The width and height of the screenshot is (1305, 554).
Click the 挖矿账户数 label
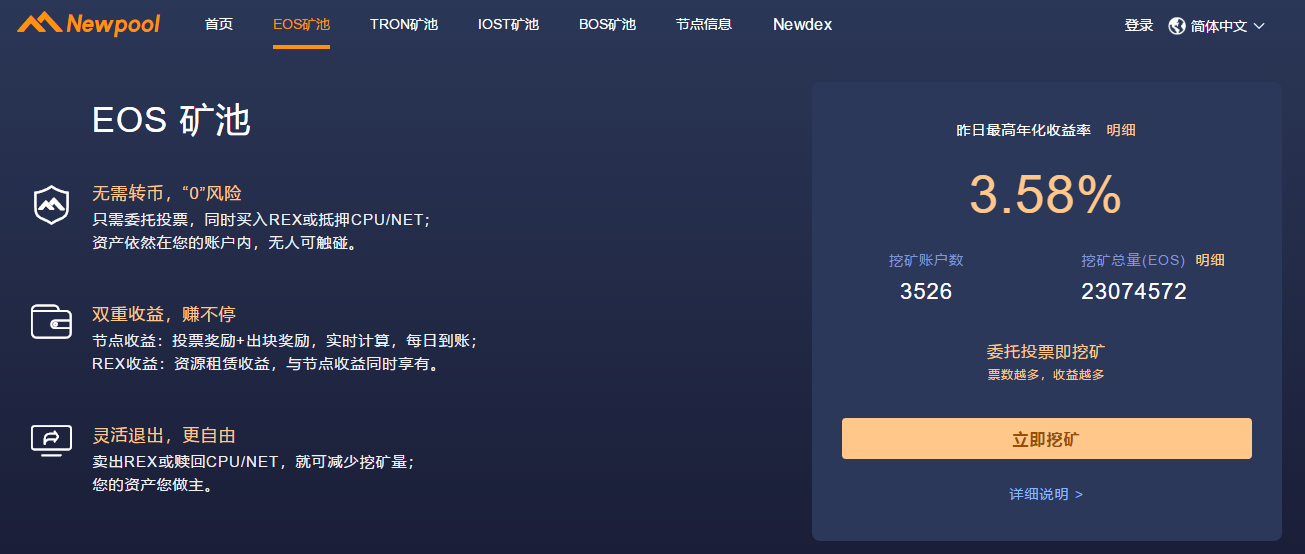(x=926, y=260)
